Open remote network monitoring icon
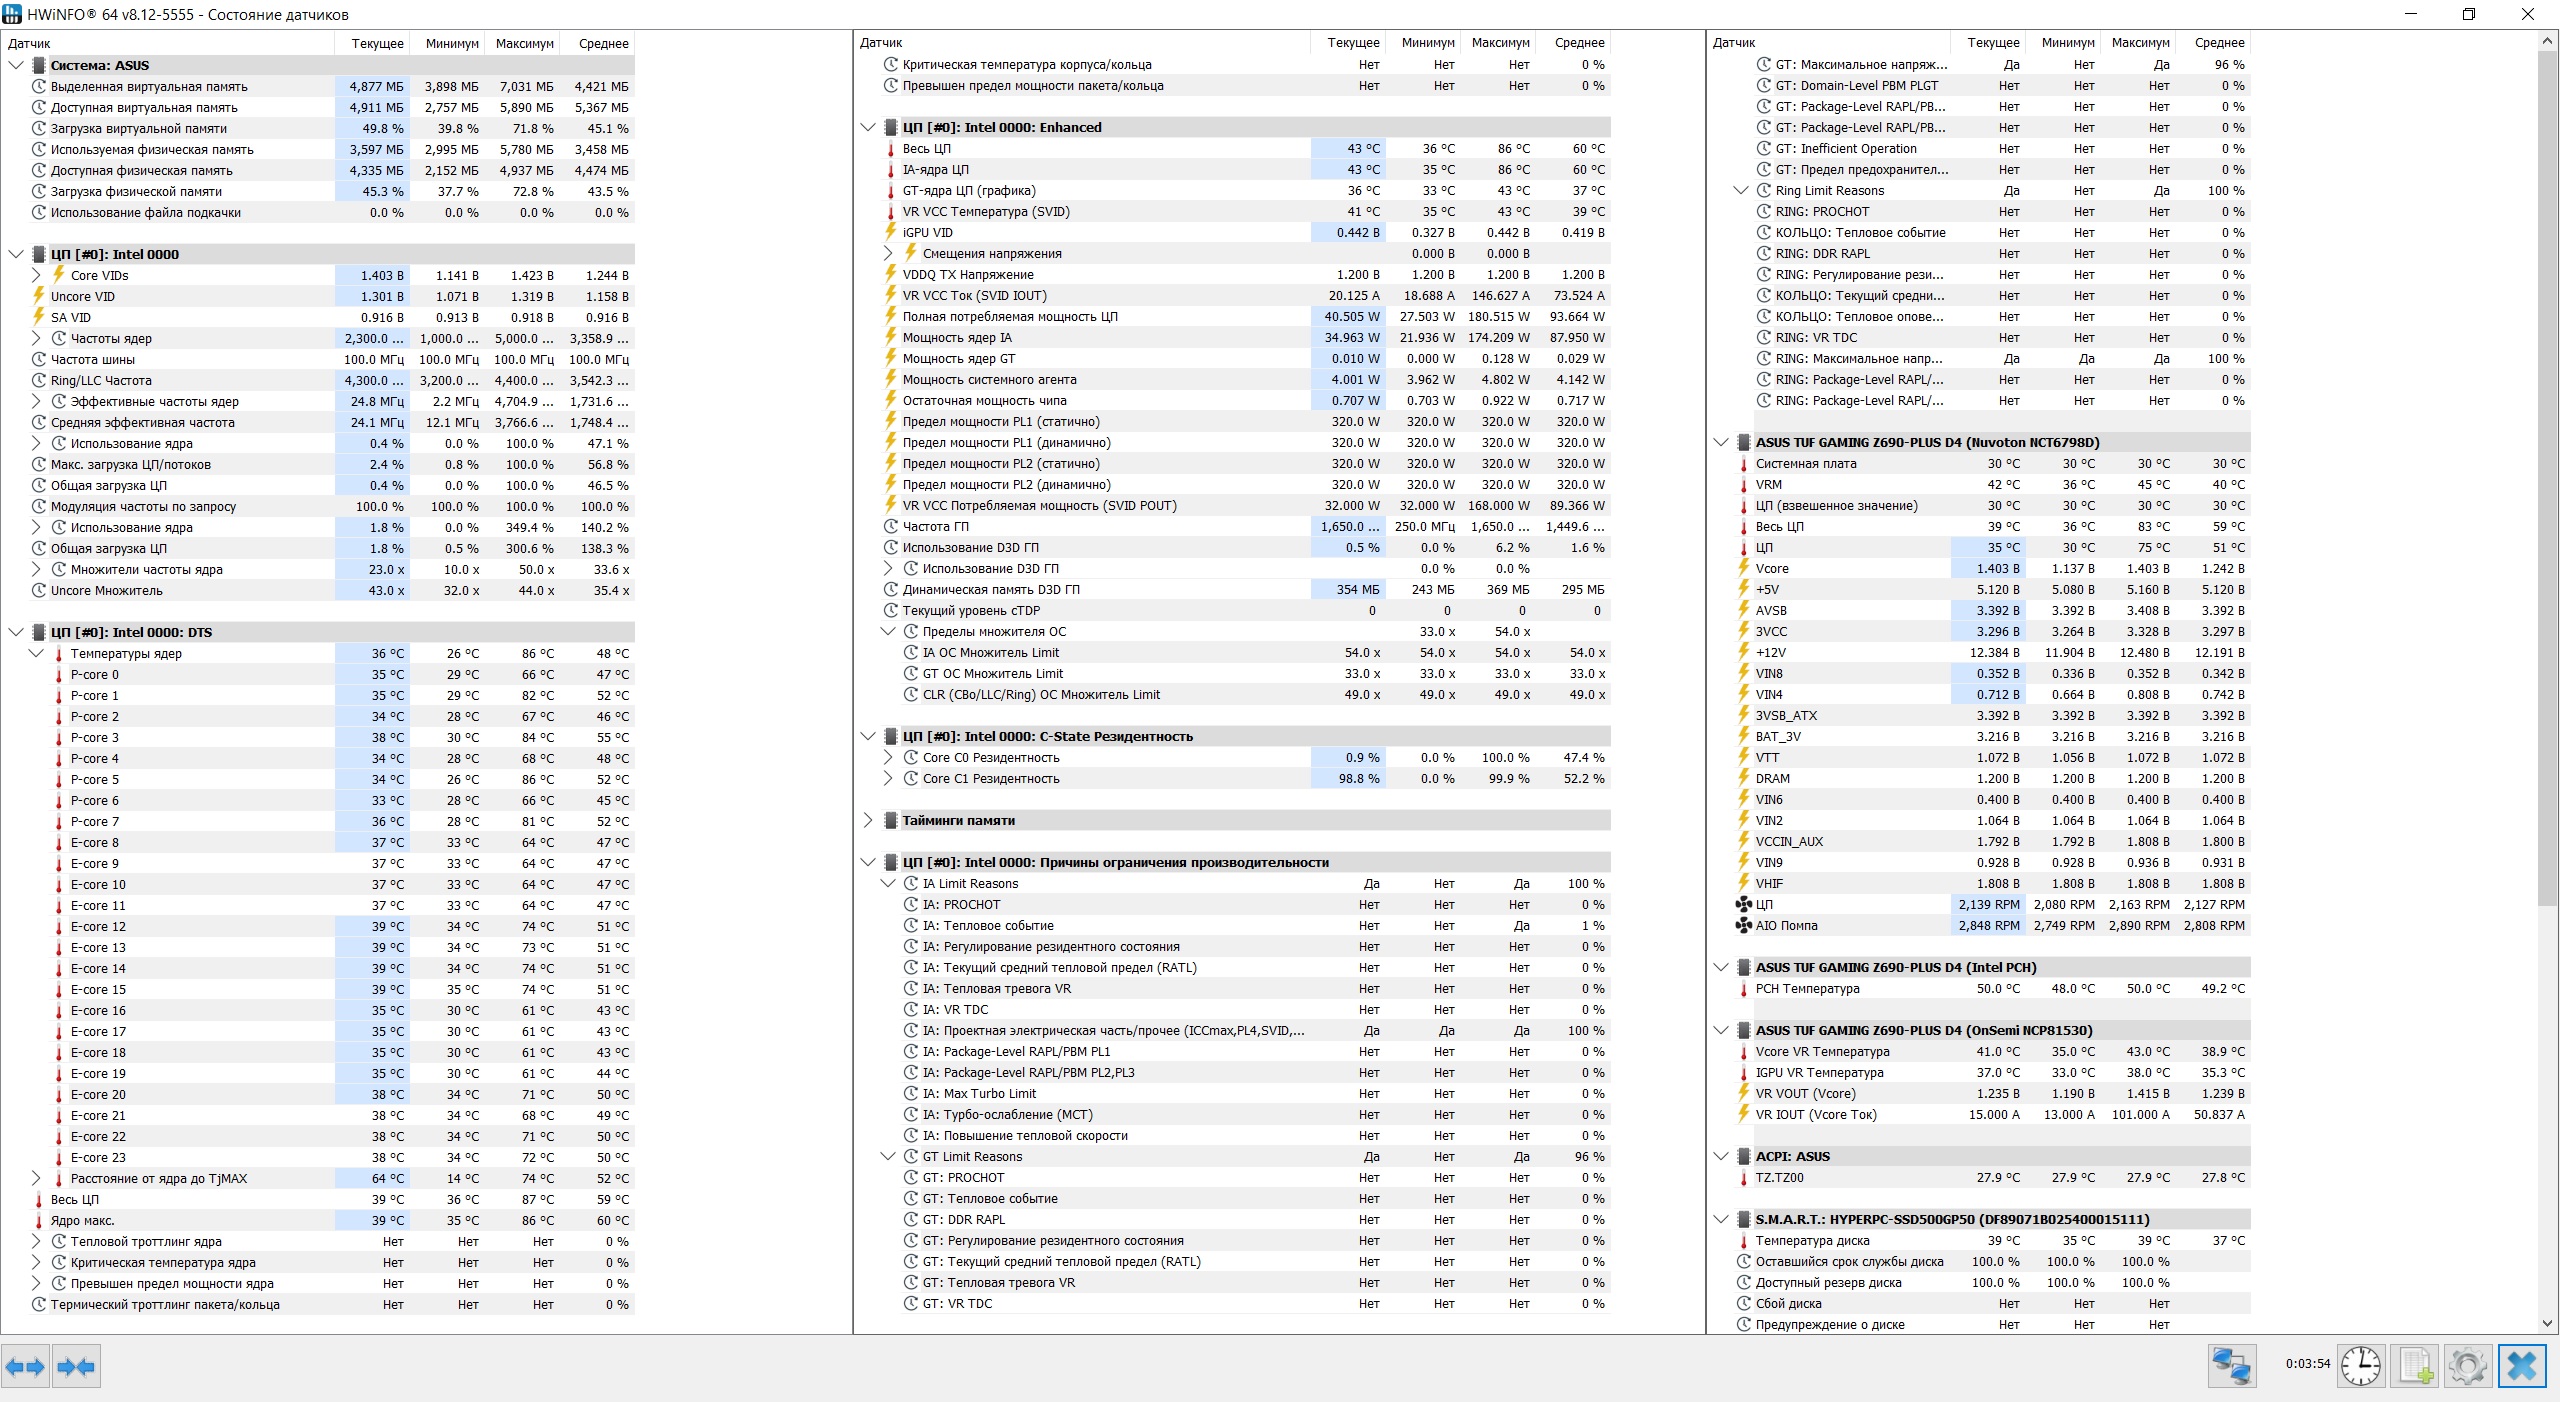The width and height of the screenshot is (2560, 1402). click(2231, 1366)
